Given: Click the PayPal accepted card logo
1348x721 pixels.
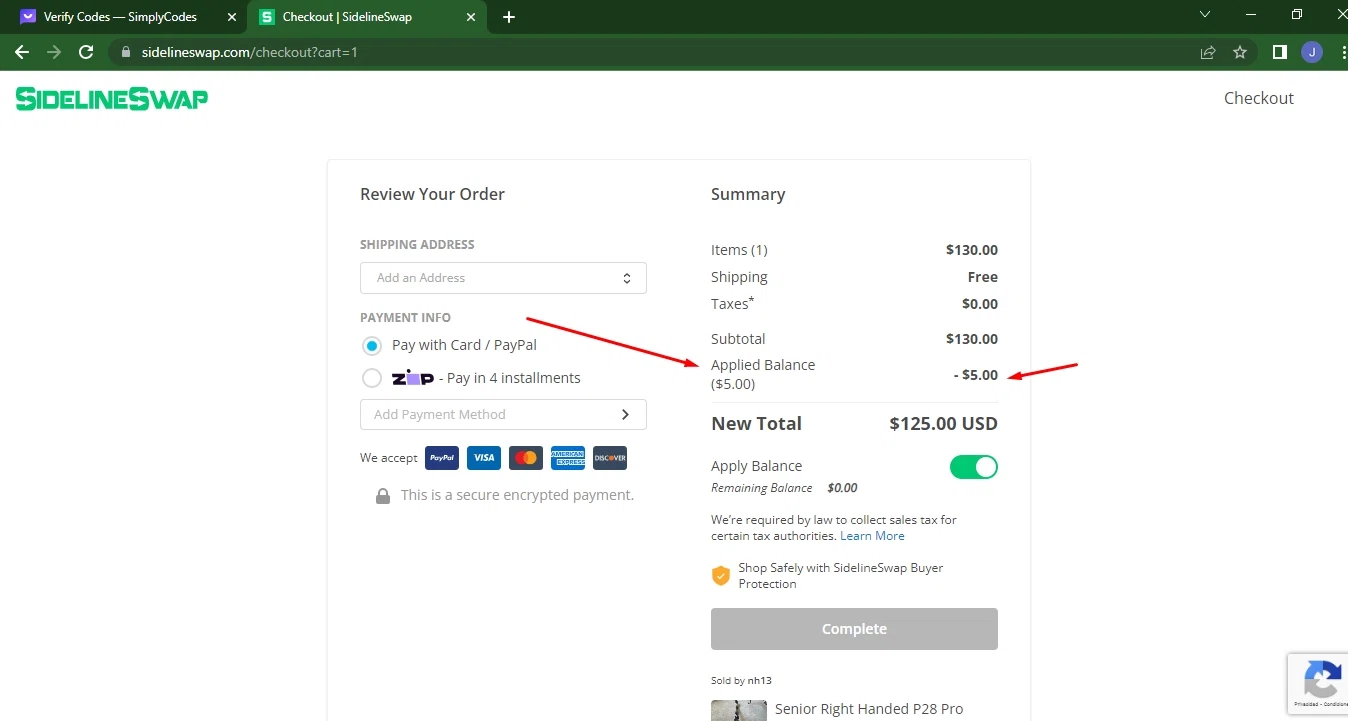Looking at the screenshot, I should pos(442,458).
